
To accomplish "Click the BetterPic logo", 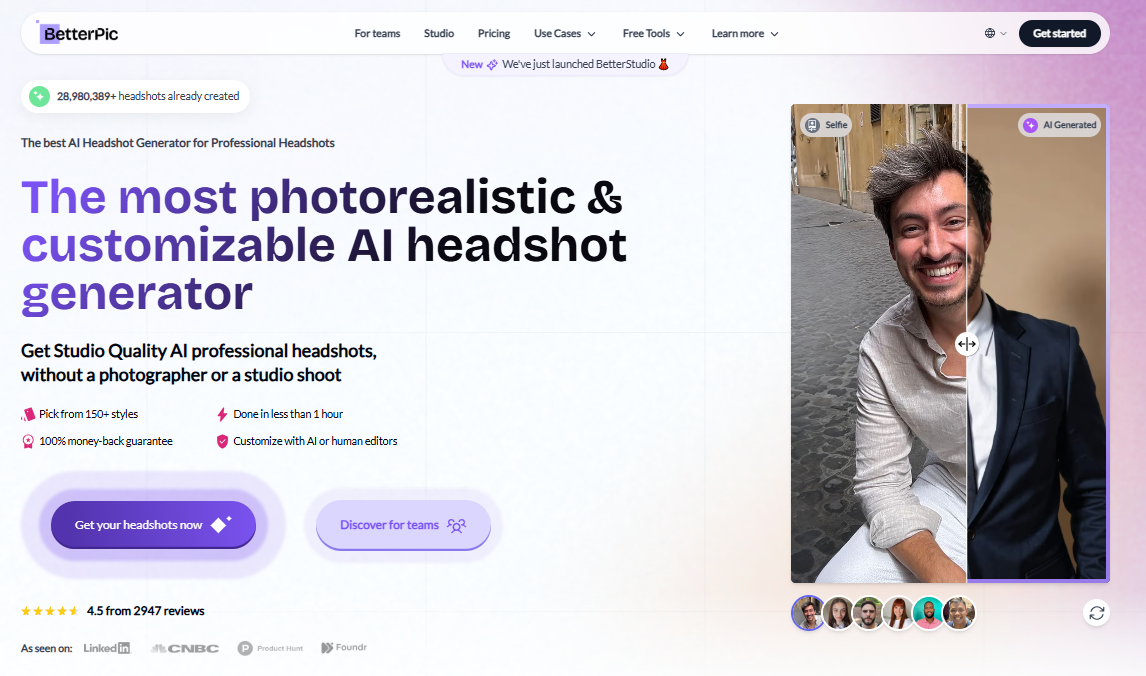I will [78, 33].
